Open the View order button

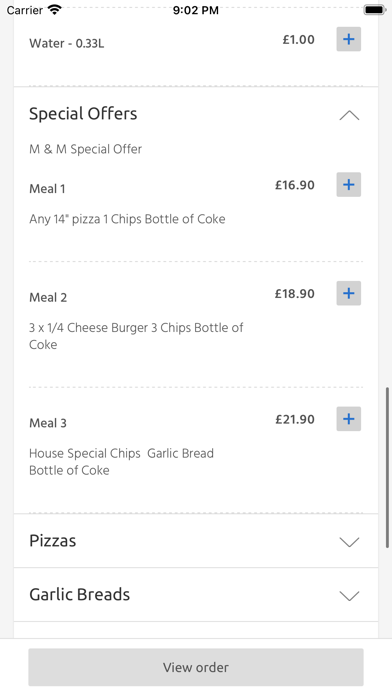pos(196,667)
